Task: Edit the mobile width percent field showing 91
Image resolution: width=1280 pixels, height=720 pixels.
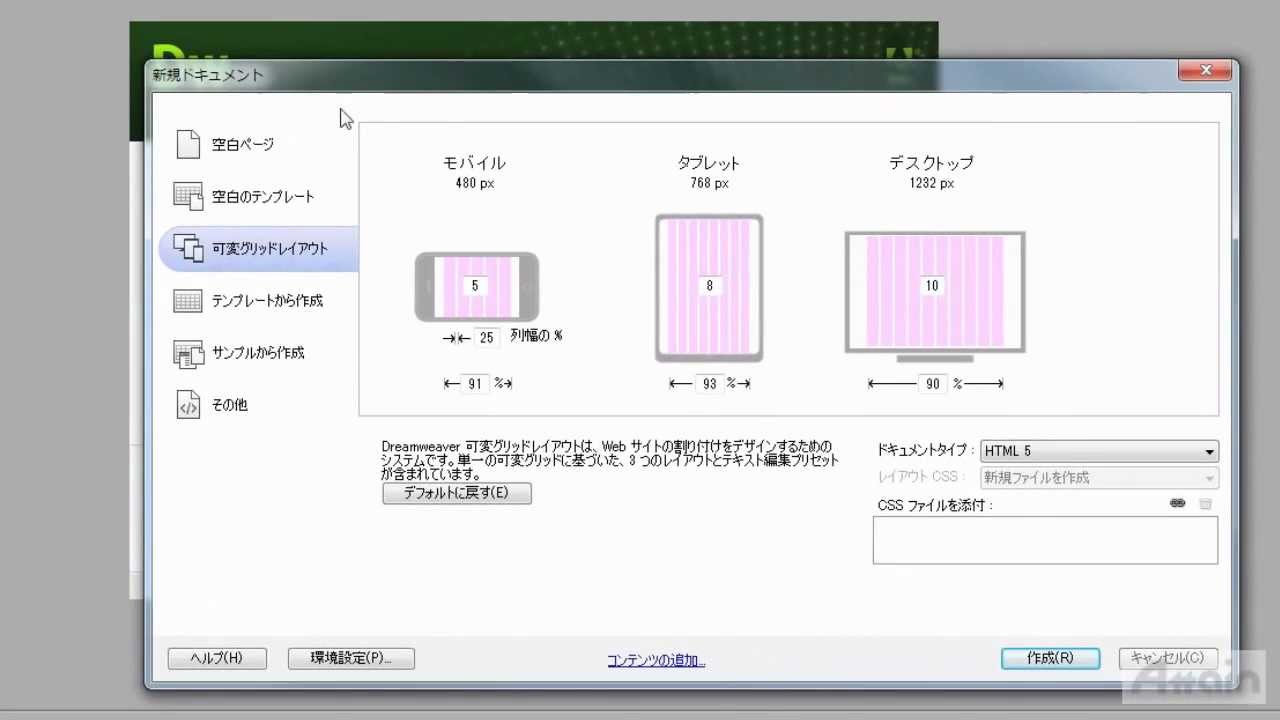Action: 475,384
